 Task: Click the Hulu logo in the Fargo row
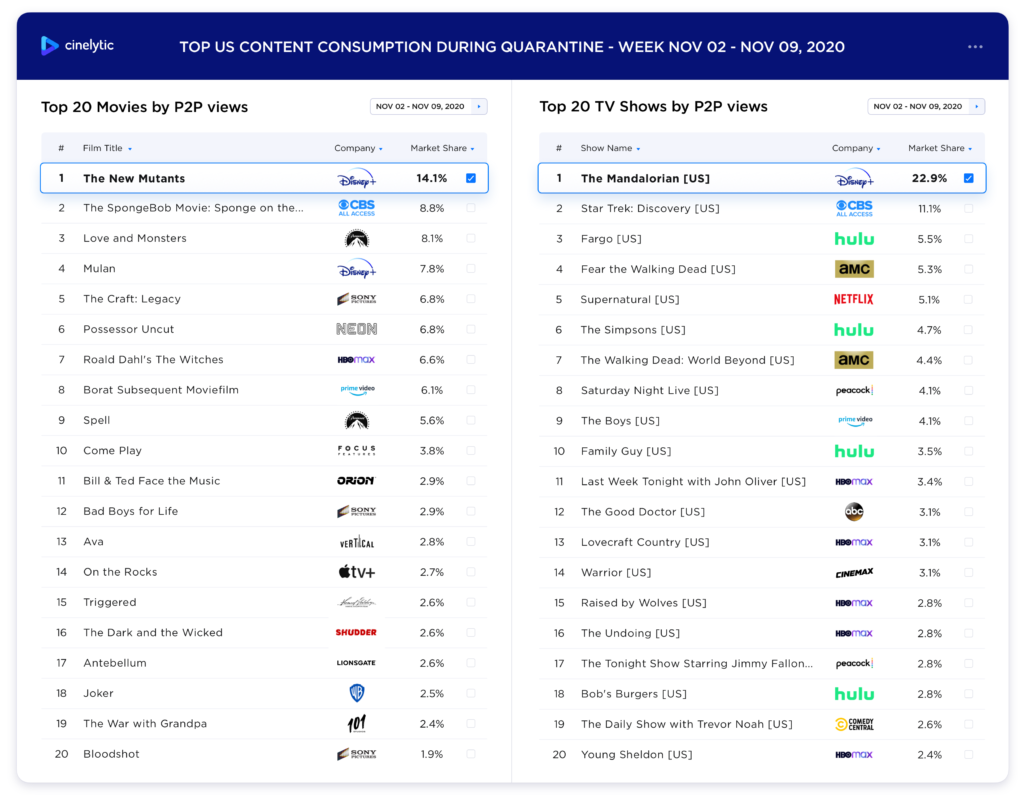coord(854,239)
